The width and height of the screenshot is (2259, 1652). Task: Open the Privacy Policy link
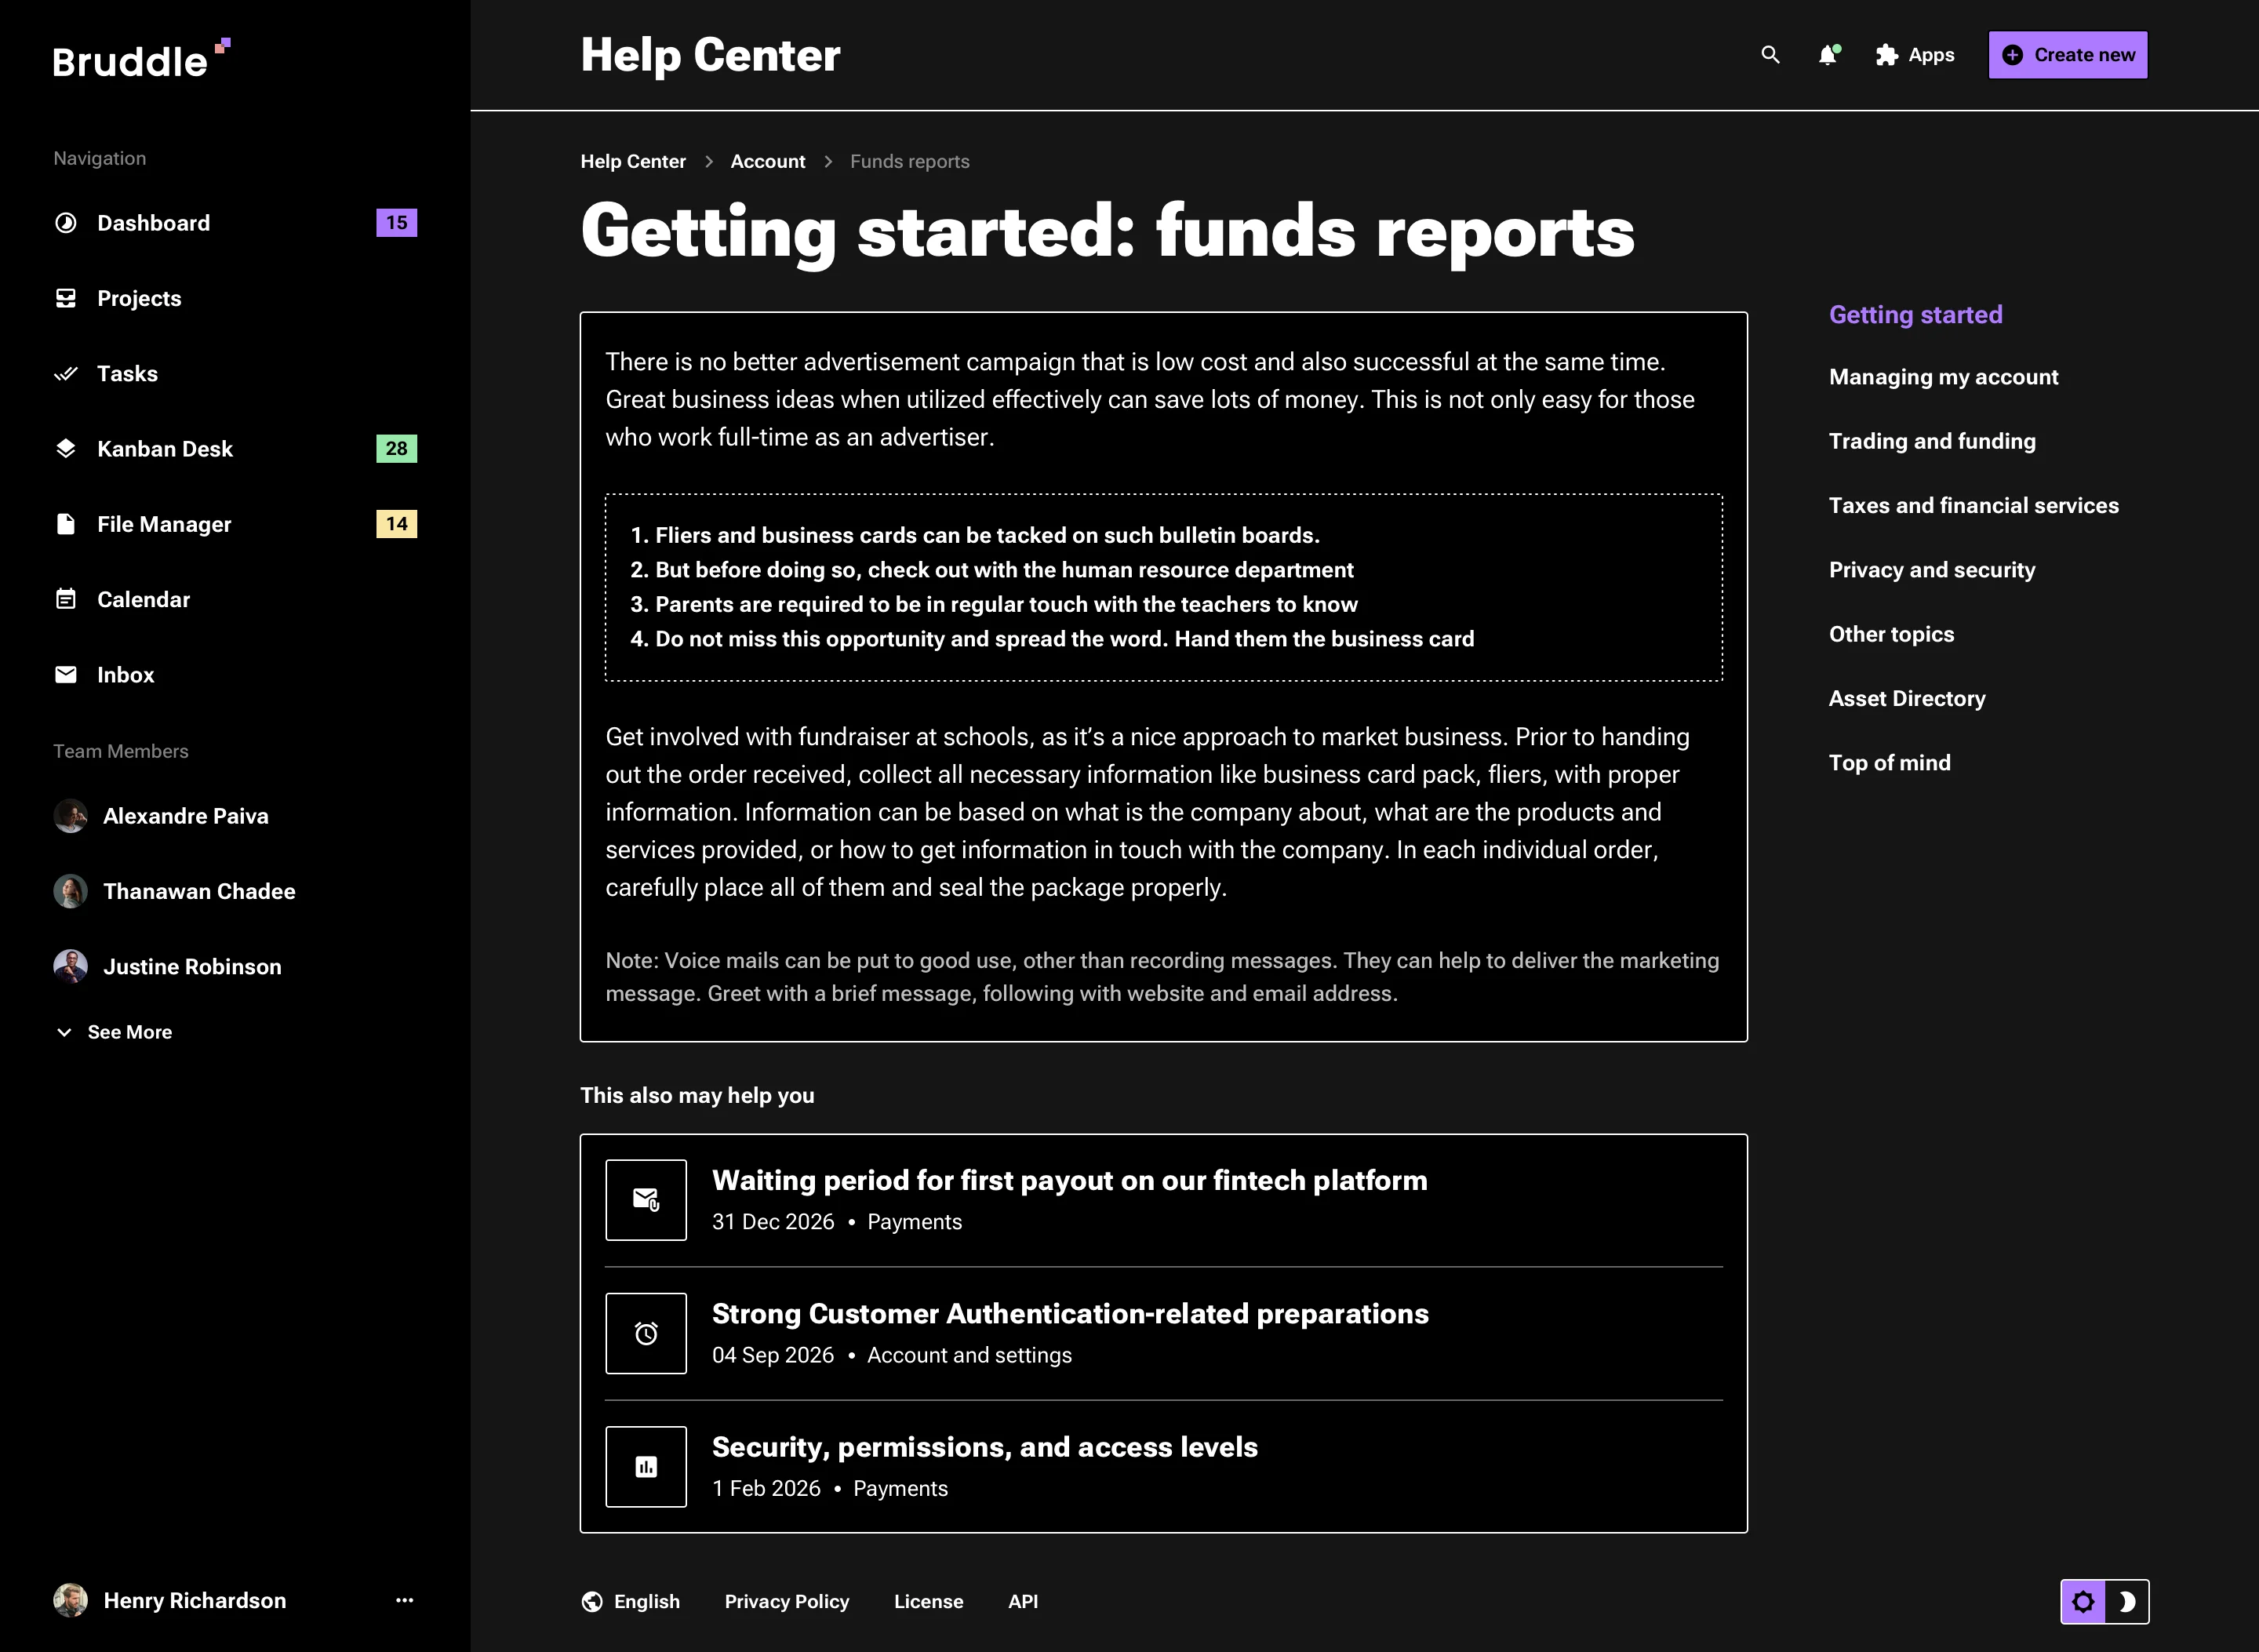click(786, 1601)
